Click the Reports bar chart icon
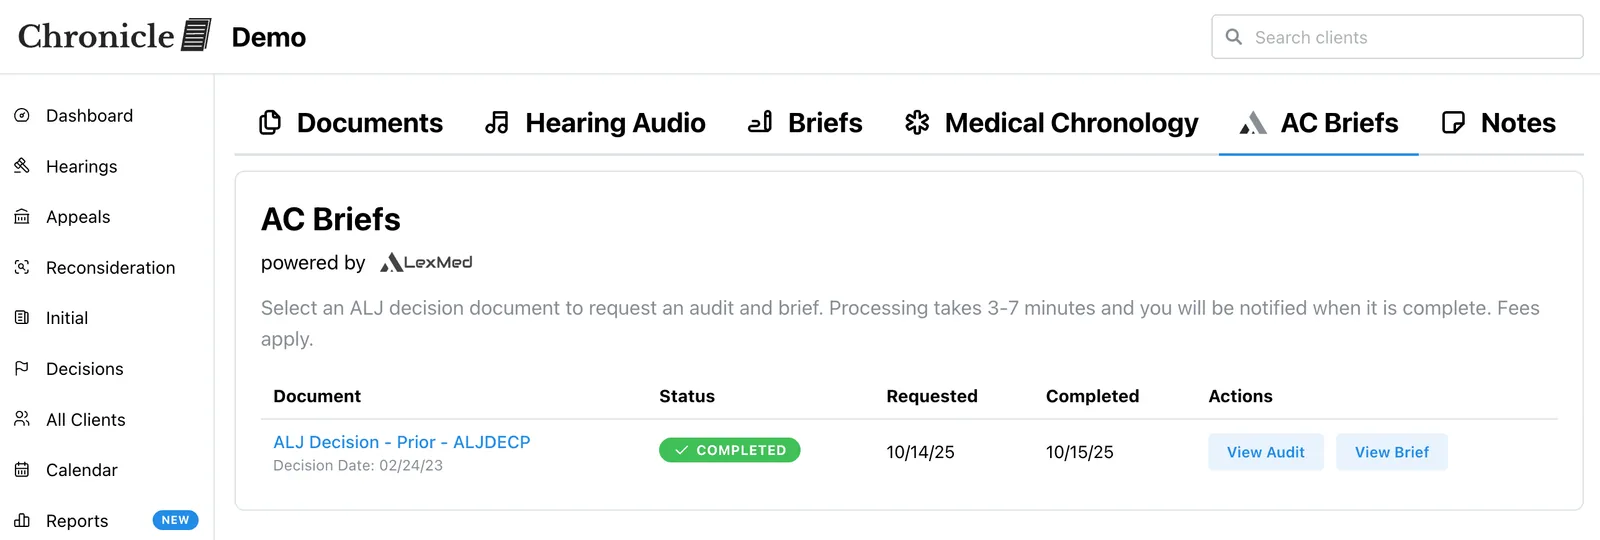 pos(22,520)
